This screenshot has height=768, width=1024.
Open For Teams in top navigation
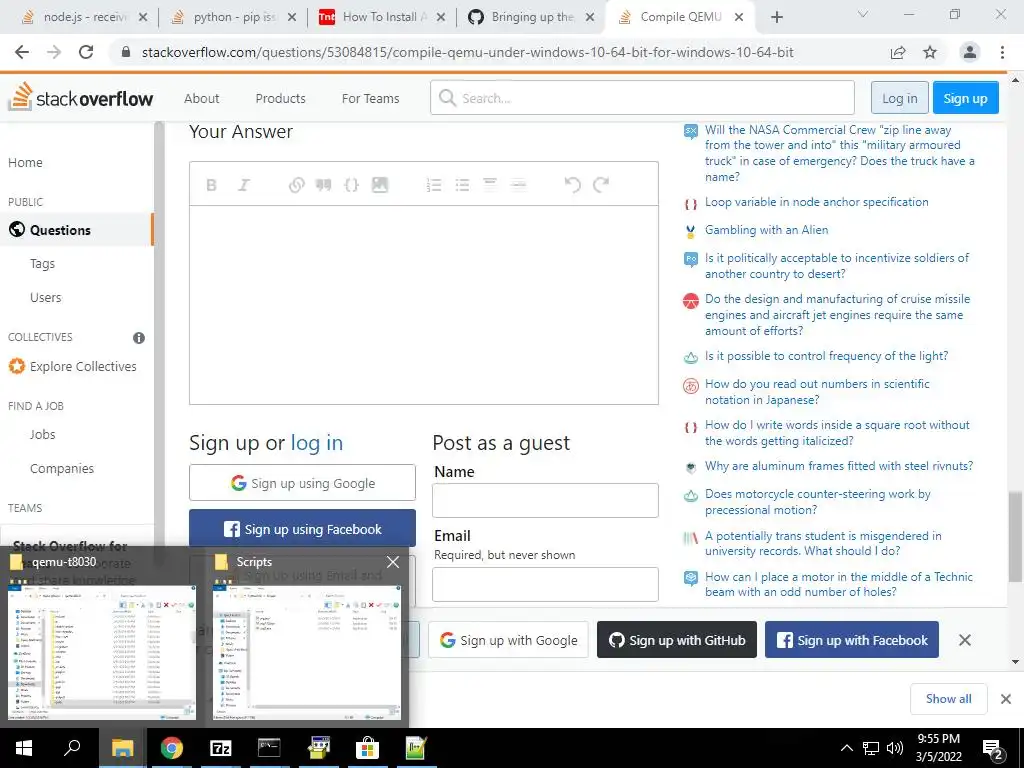370,98
